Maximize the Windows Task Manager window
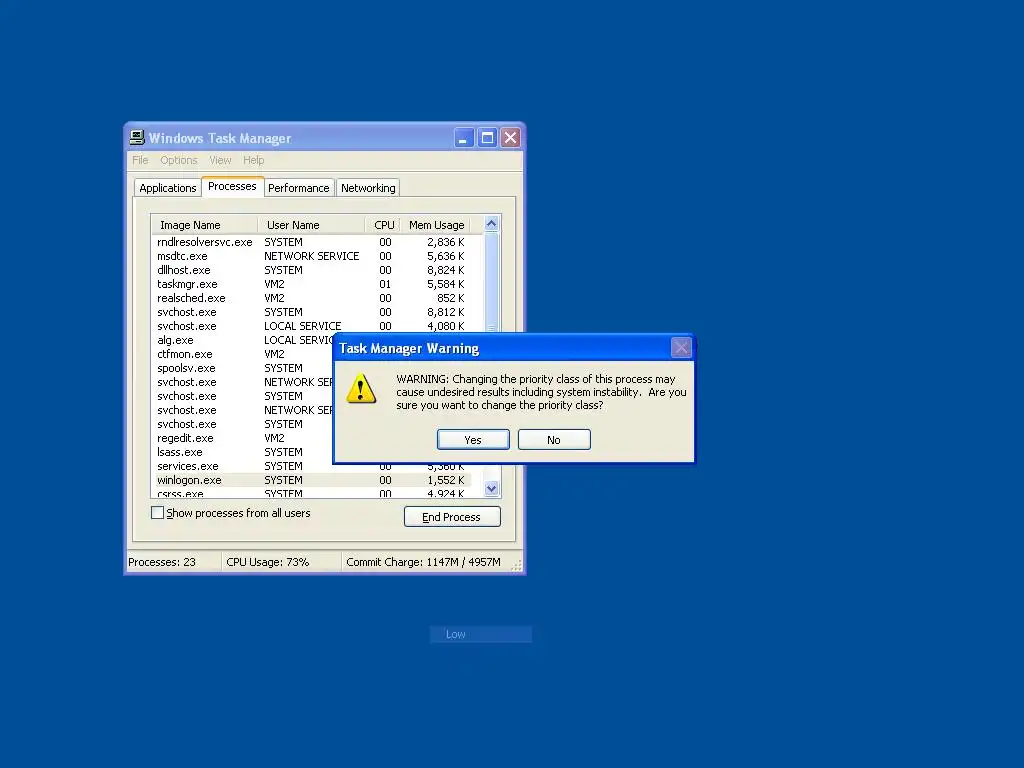This screenshot has height=768, width=1024. 487,137
